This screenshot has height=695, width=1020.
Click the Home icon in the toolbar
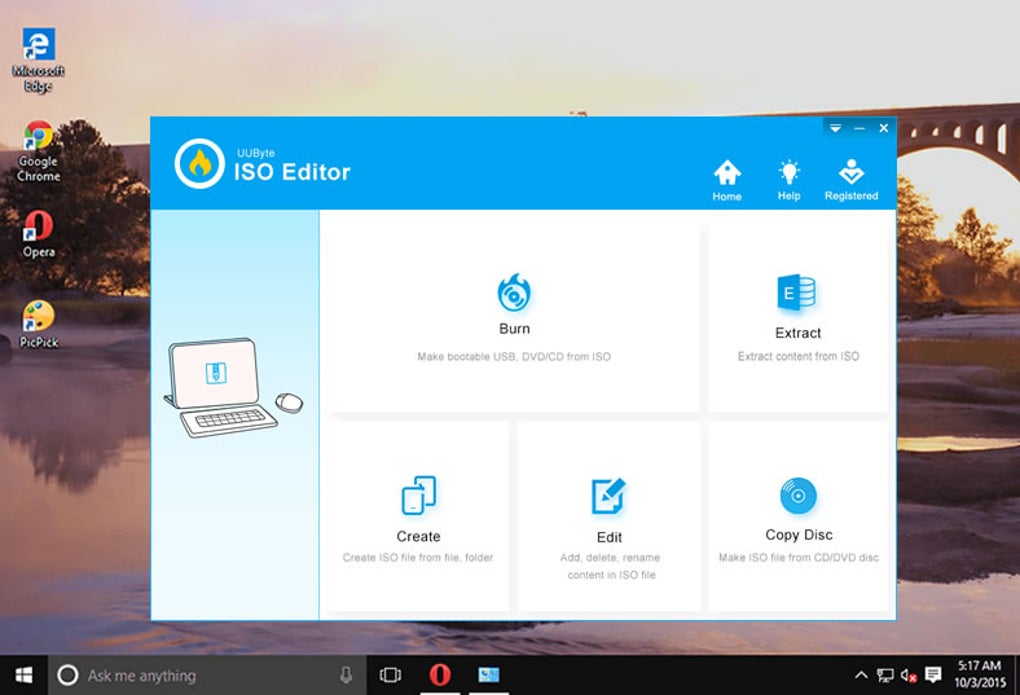726,172
